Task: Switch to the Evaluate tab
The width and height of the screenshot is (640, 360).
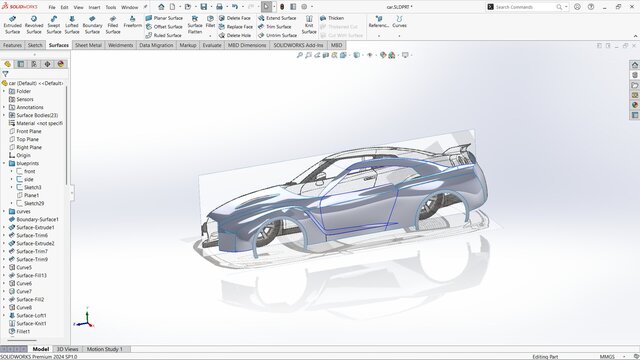Action: [212, 45]
